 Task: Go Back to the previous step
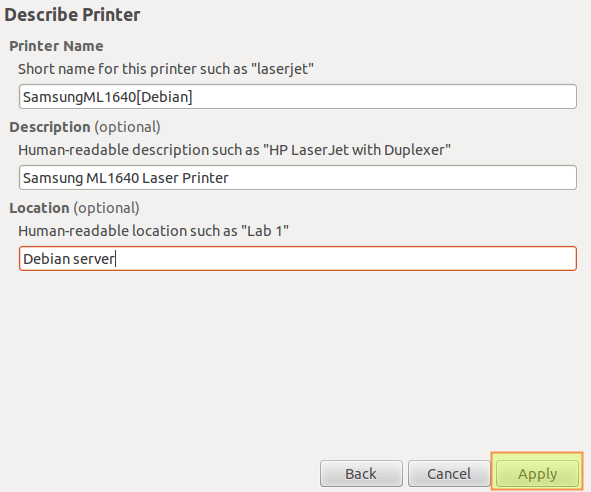(361, 474)
